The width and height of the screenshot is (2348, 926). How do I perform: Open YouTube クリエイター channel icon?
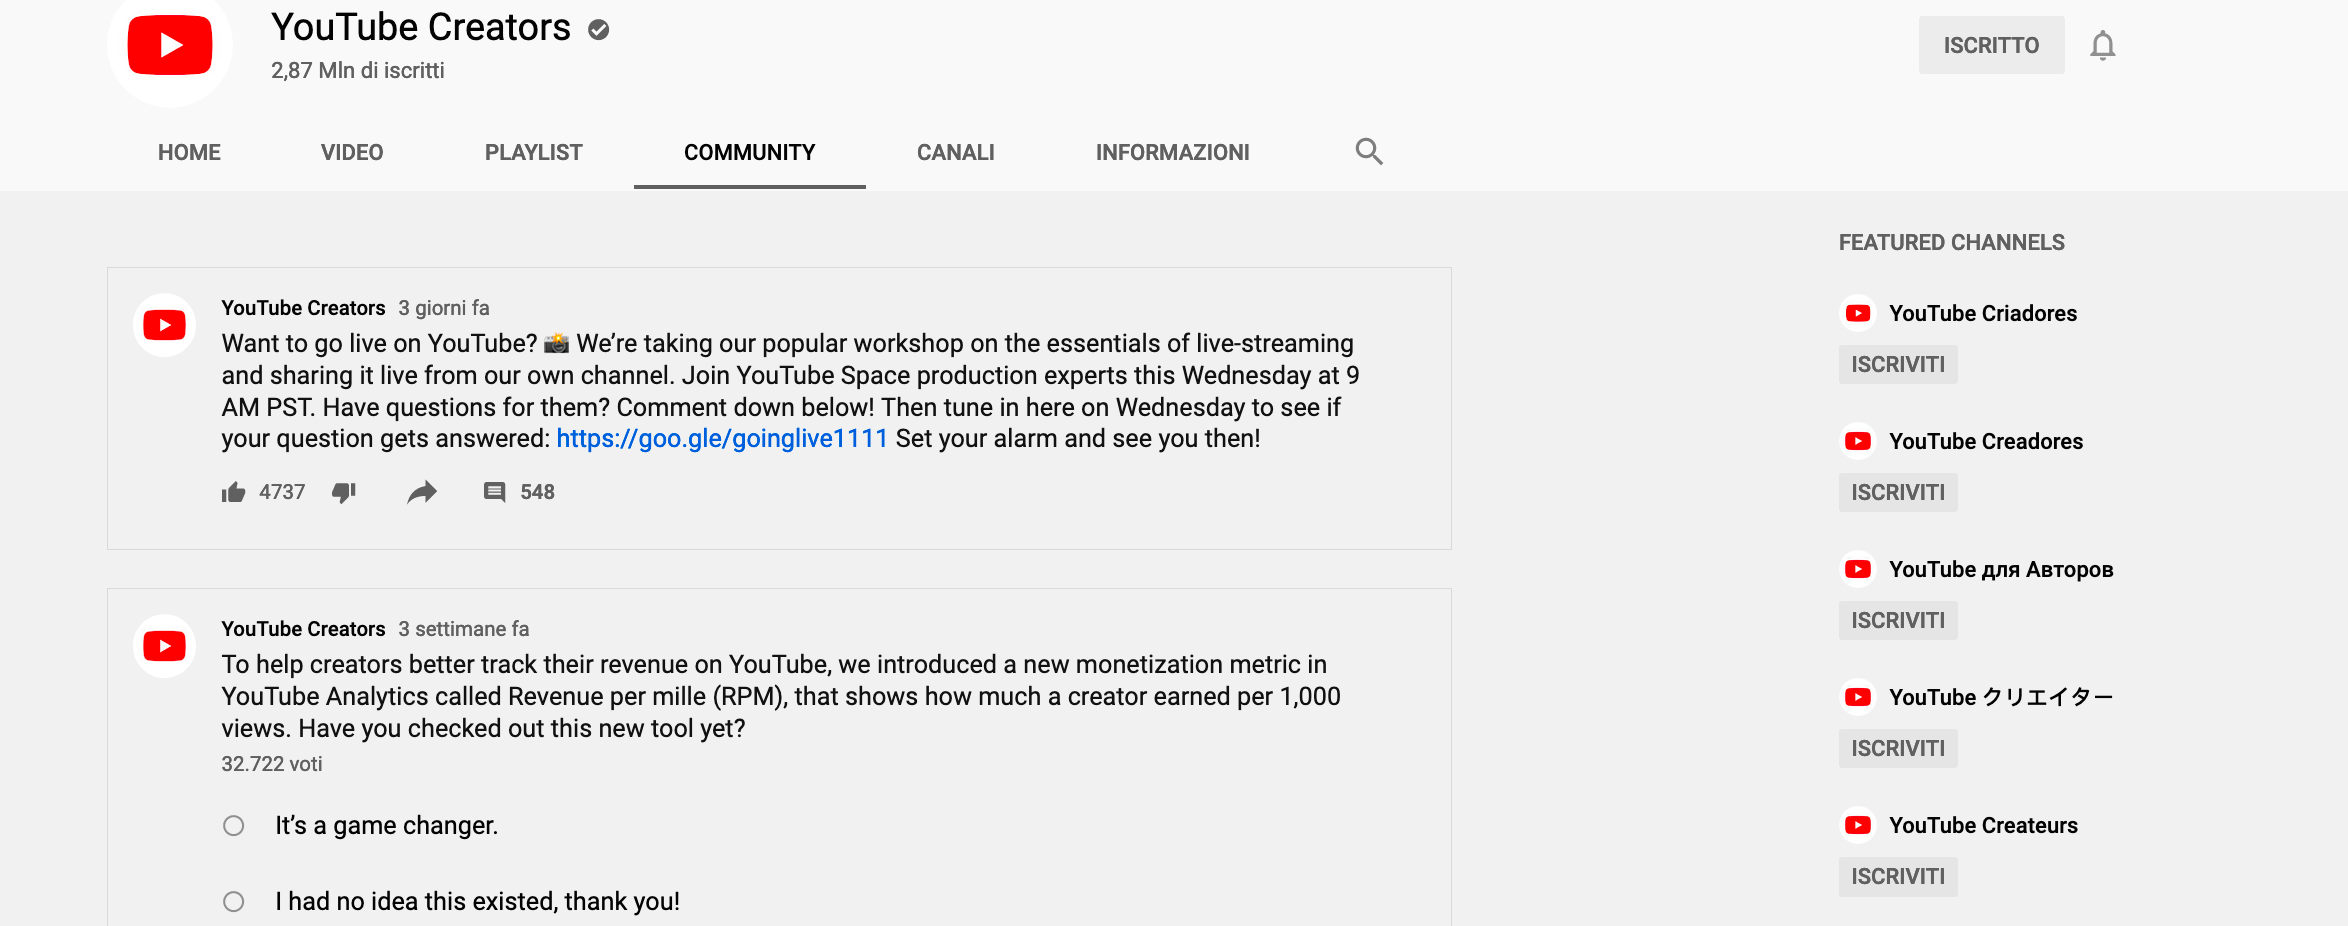point(1858,697)
